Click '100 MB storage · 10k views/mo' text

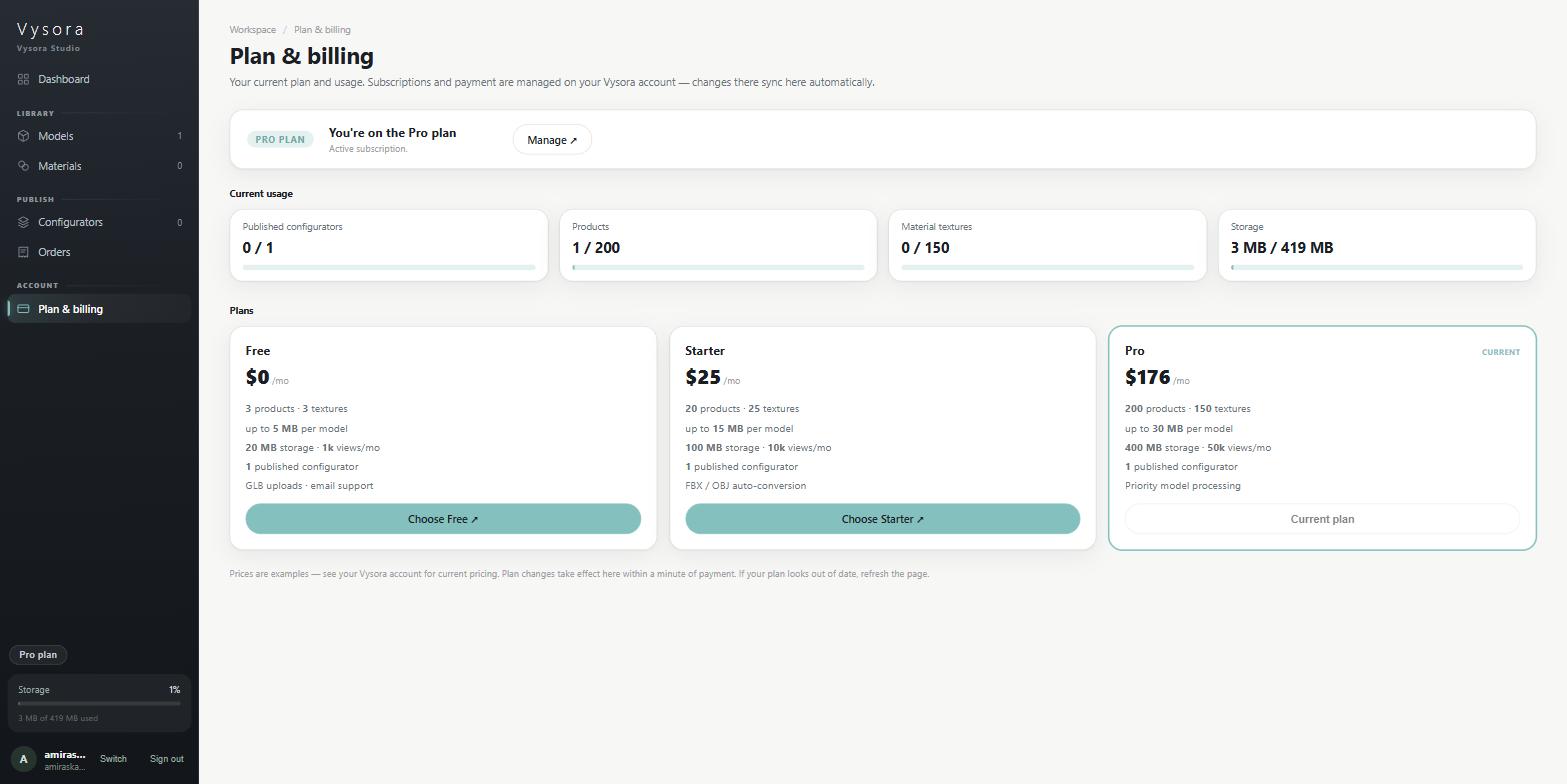758,448
